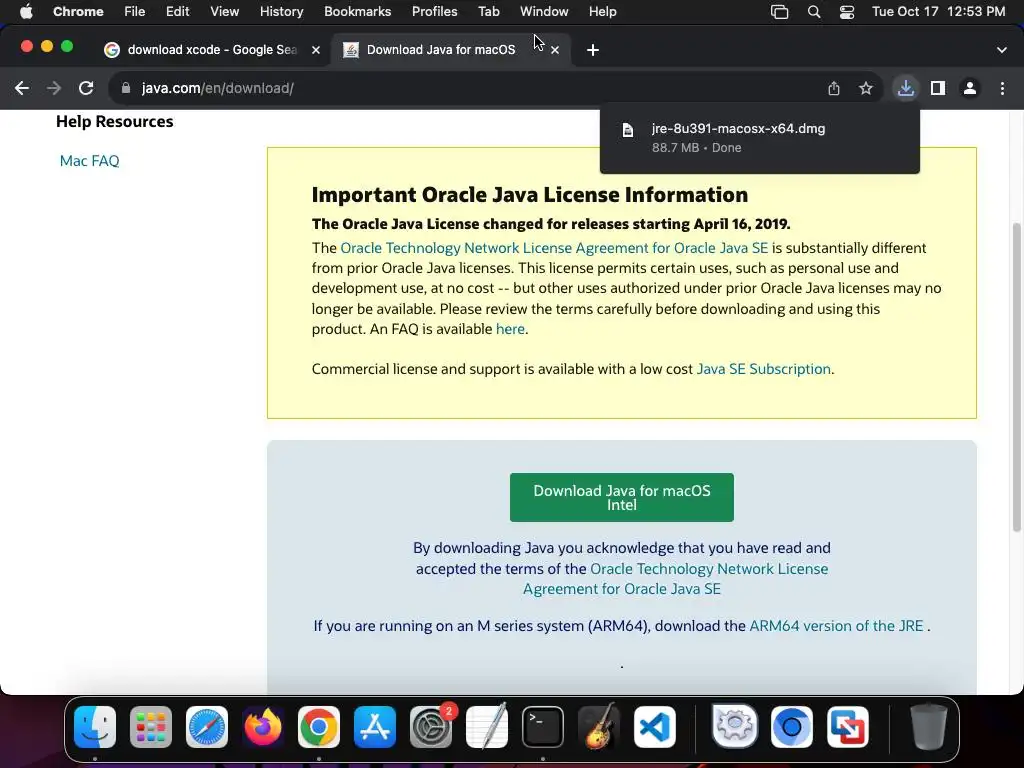
Task: Expand the tab search chevron
Action: tap(1002, 50)
